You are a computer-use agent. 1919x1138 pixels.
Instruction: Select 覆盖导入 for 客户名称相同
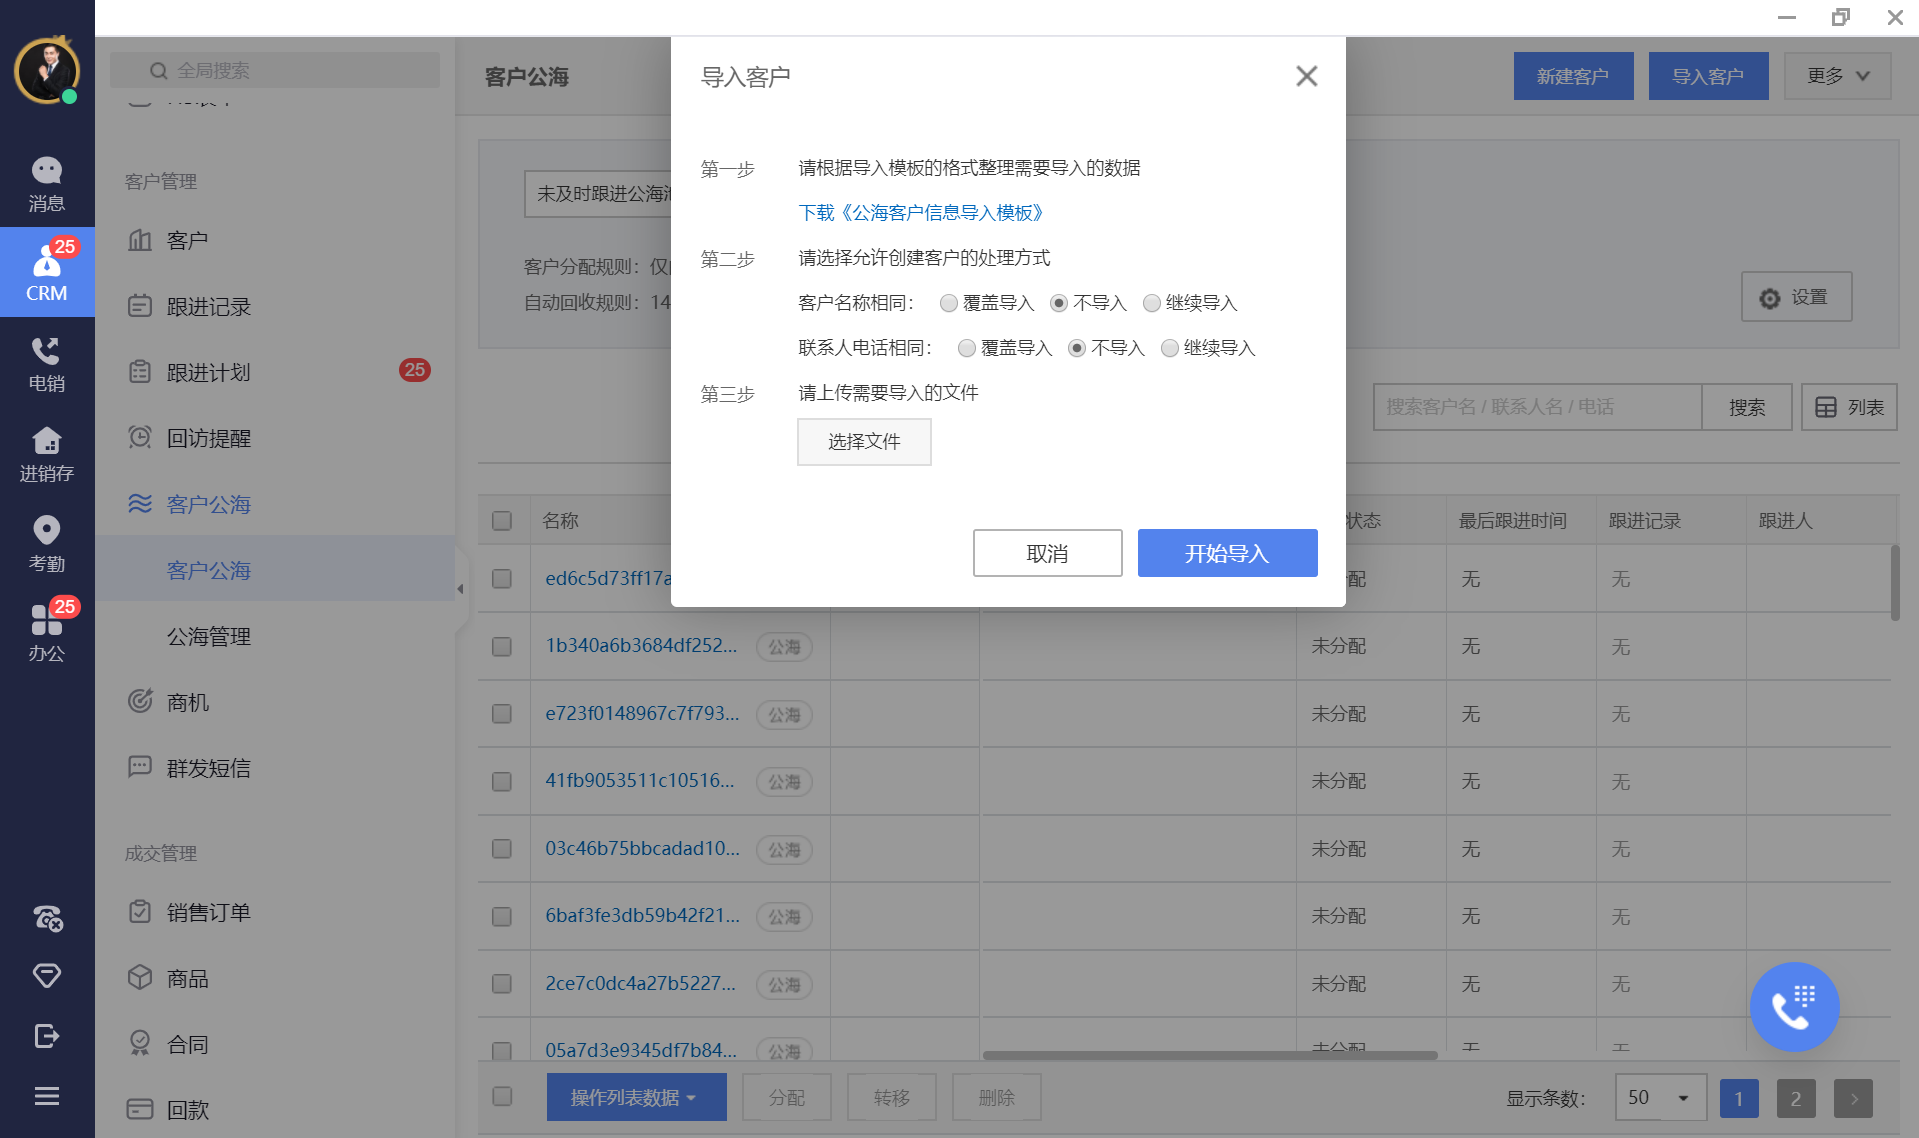click(x=949, y=303)
